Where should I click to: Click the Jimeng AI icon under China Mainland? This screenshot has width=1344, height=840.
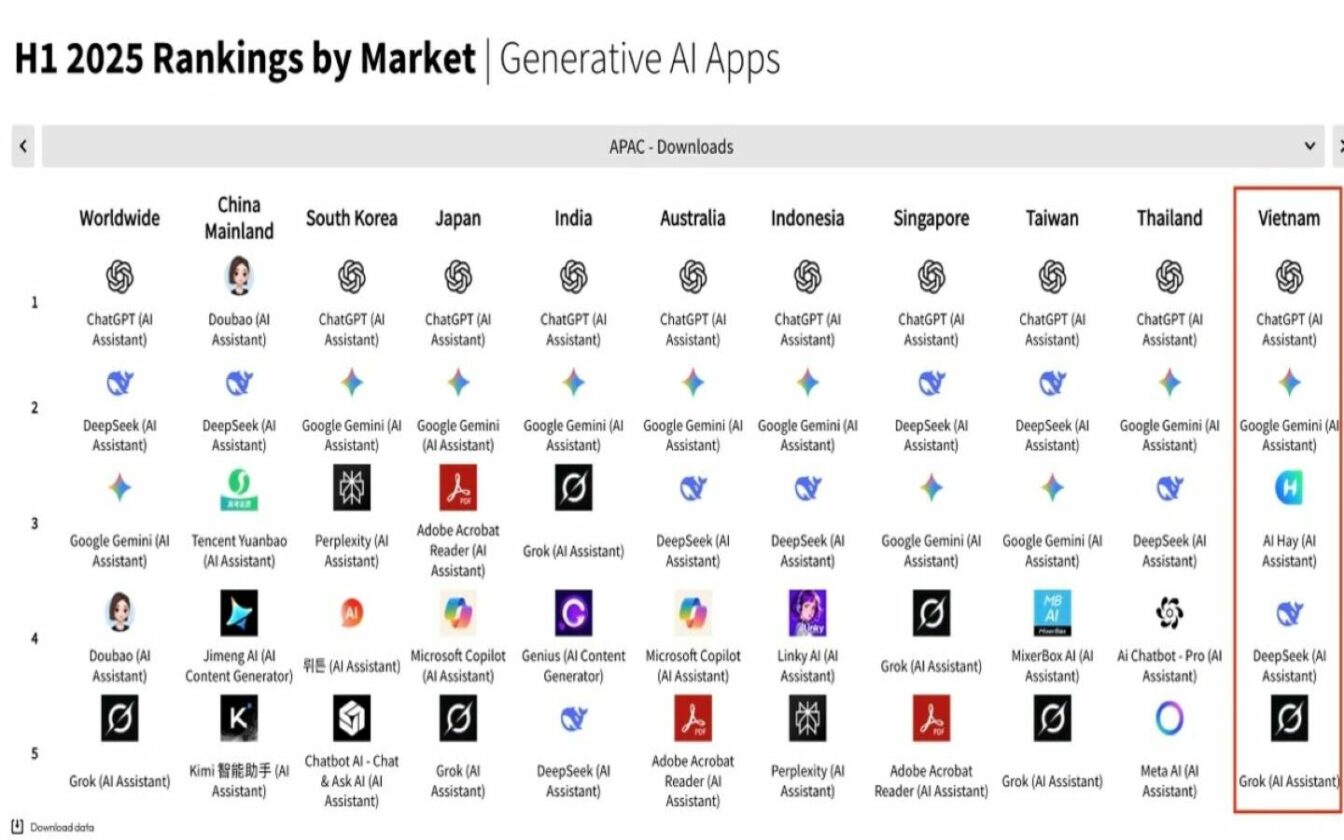[x=239, y=613]
